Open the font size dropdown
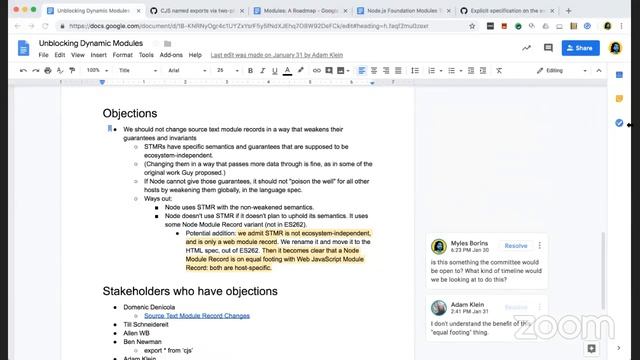 [x=228, y=71]
